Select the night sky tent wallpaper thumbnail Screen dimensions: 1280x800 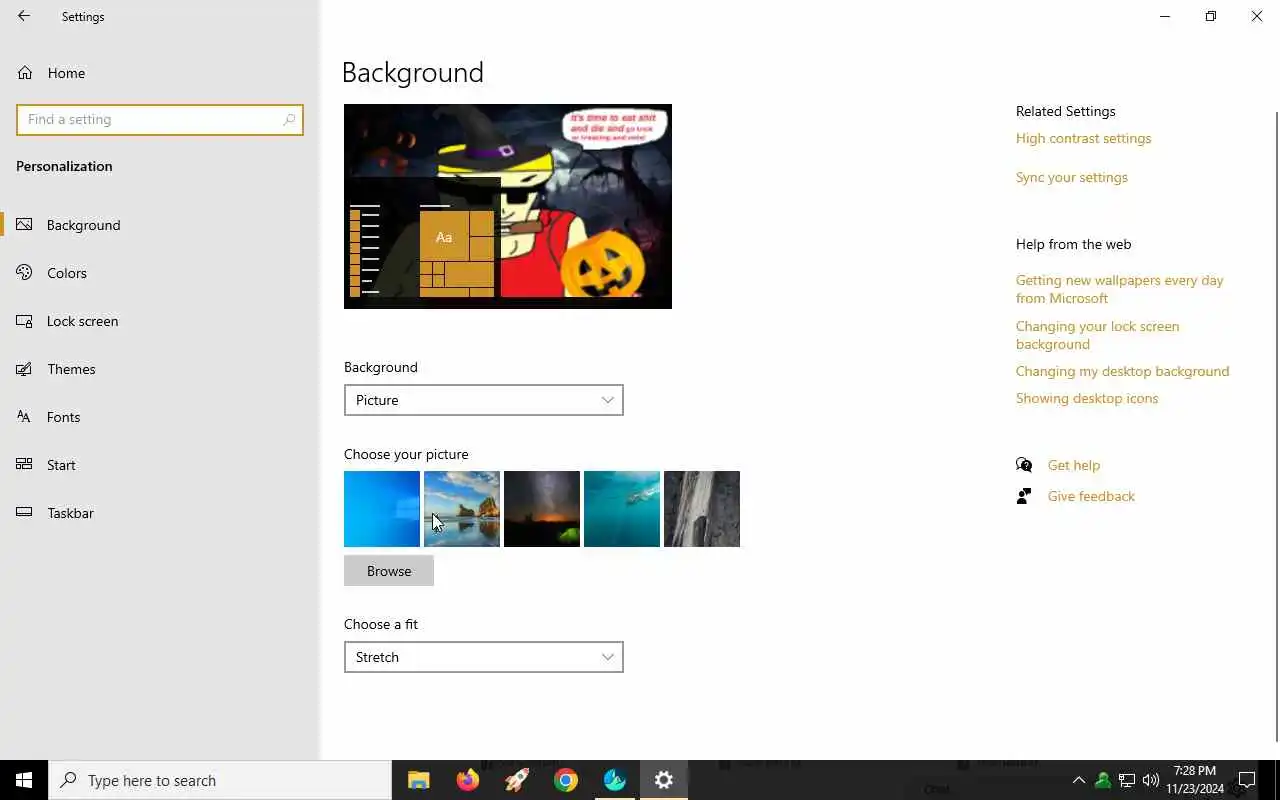click(x=542, y=509)
